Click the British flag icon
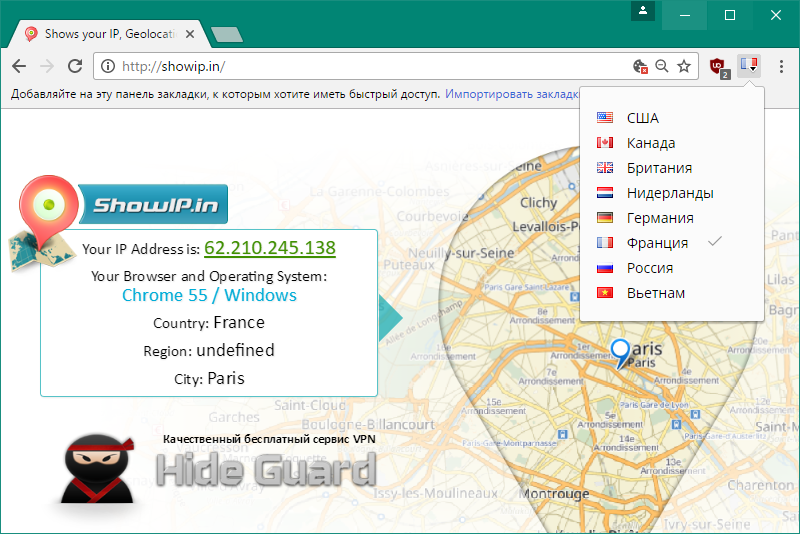Image resolution: width=800 pixels, height=534 pixels. click(605, 167)
